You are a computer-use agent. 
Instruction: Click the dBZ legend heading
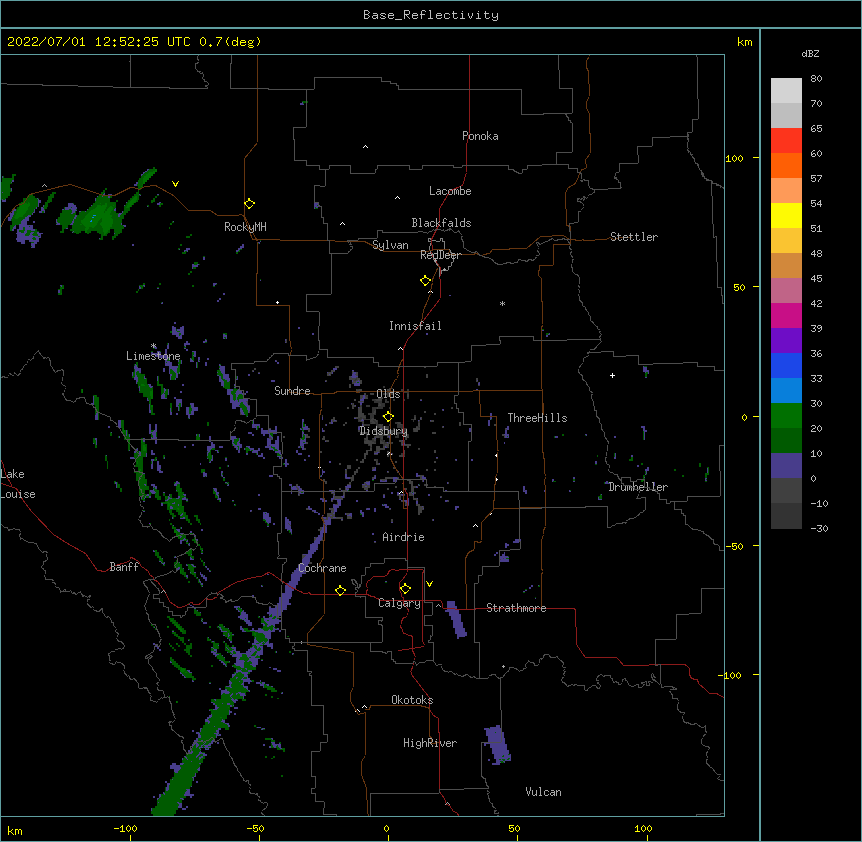click(810, 54)
